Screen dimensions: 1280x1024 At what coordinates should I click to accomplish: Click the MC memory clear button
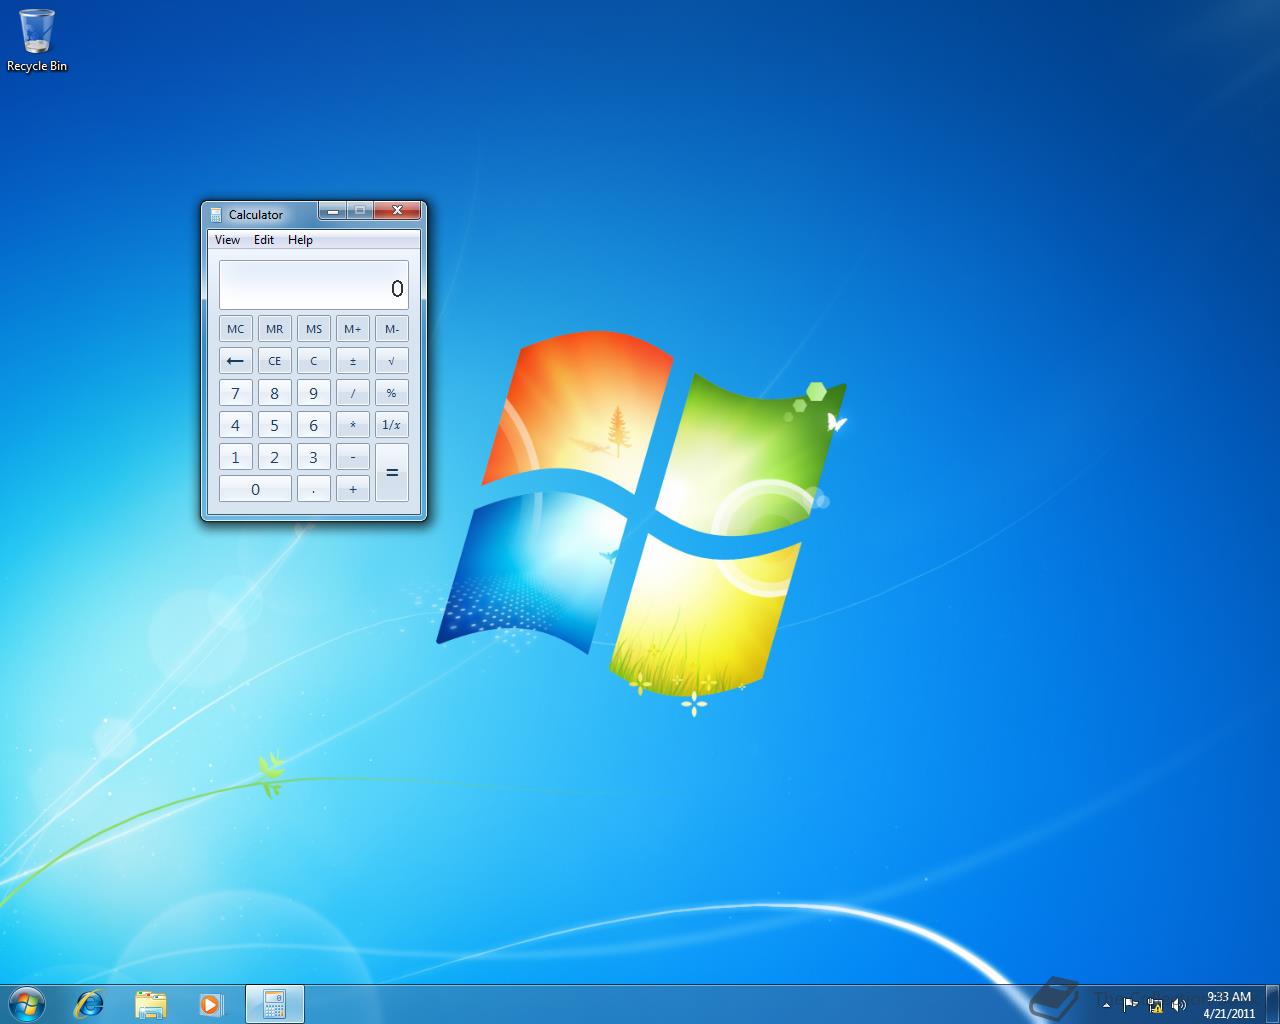pos(236,329)
